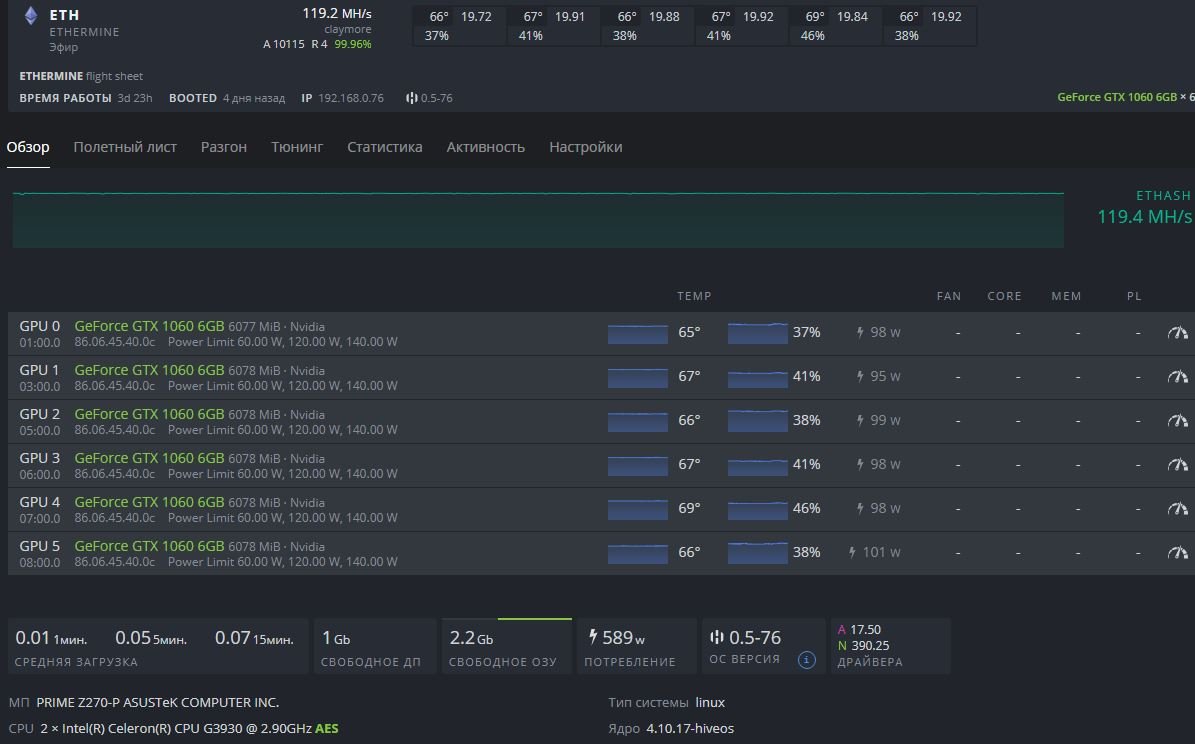The image size is (1195, 744).
Task: Click the Ethereum coin icon beside ETH
Action: [30, 16]
